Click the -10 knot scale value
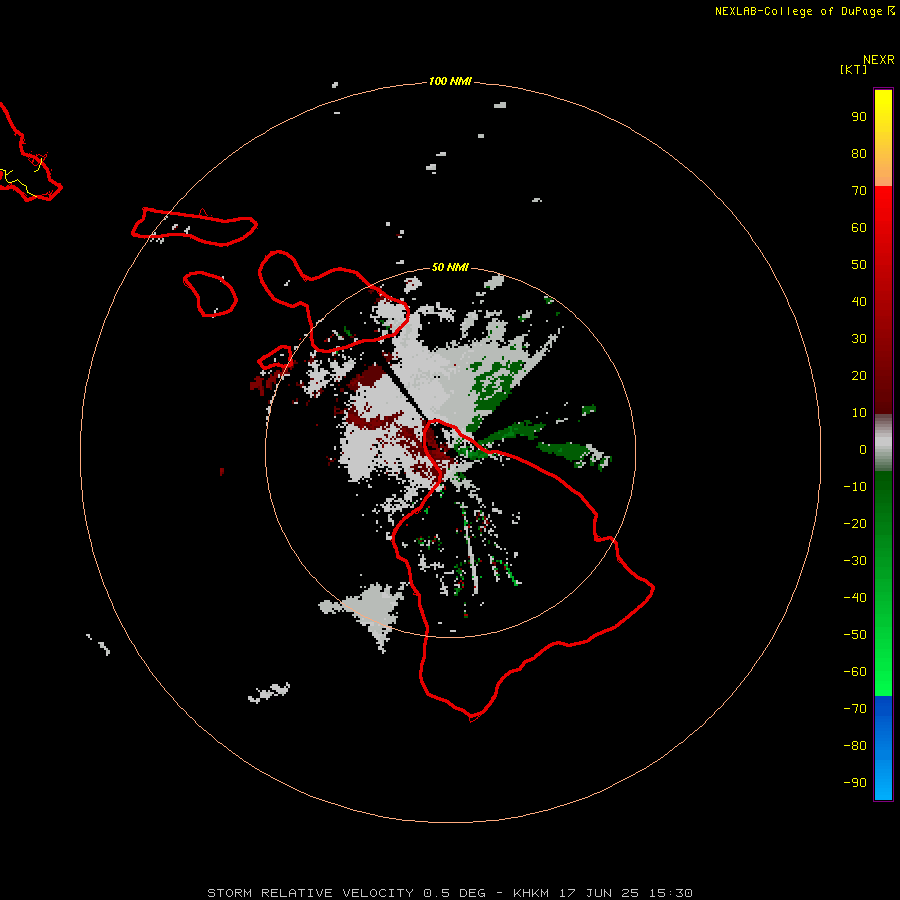The width and height of the screenshot is (900, 900). click(x=855, y=487)
